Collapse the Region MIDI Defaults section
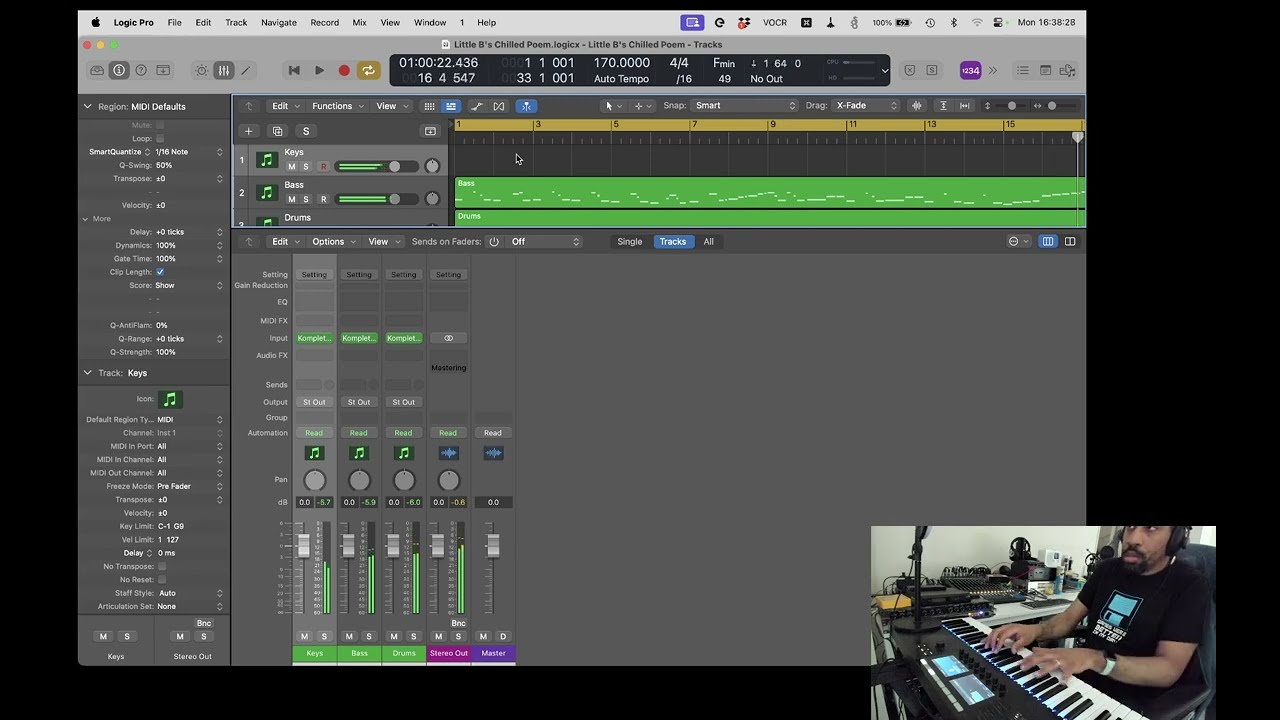1280x720 pixels. pos(87,106)
